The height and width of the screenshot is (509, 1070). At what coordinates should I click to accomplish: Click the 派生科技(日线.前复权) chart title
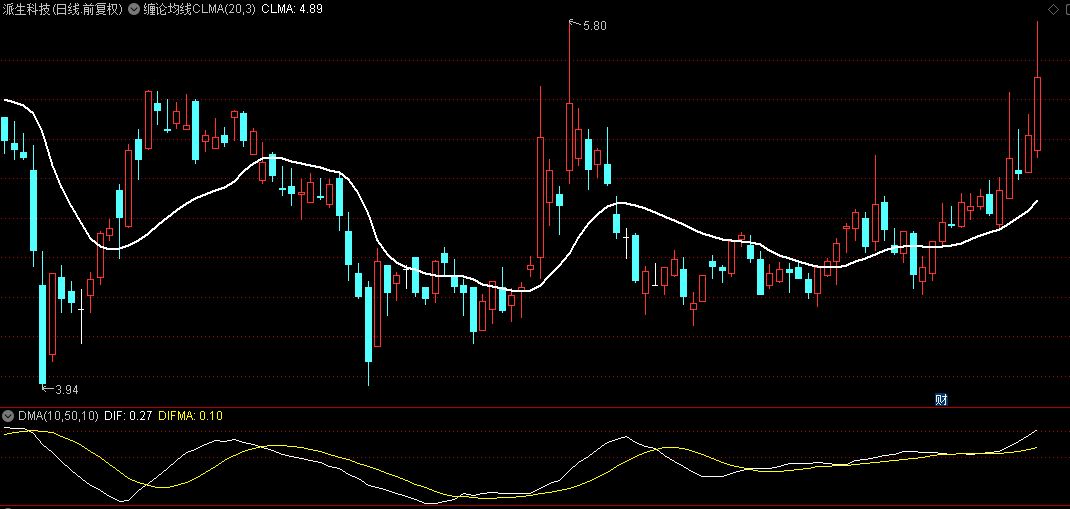(63, 9)
